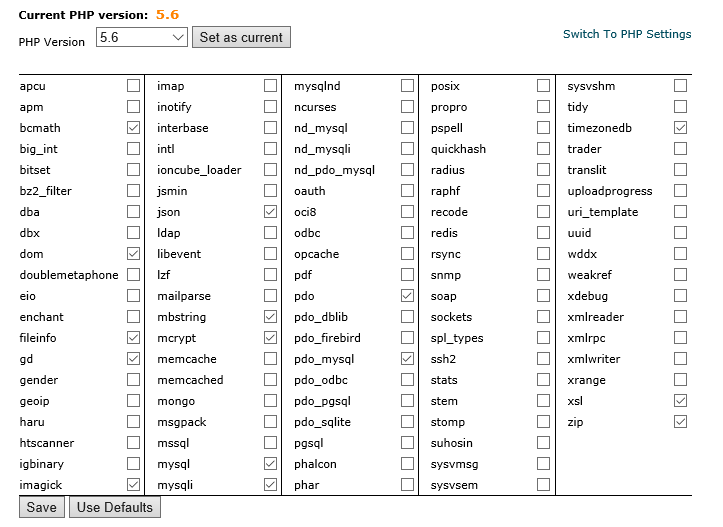Tick the xdebug checkbox
The image size is (723, 527).
(680, 296)
